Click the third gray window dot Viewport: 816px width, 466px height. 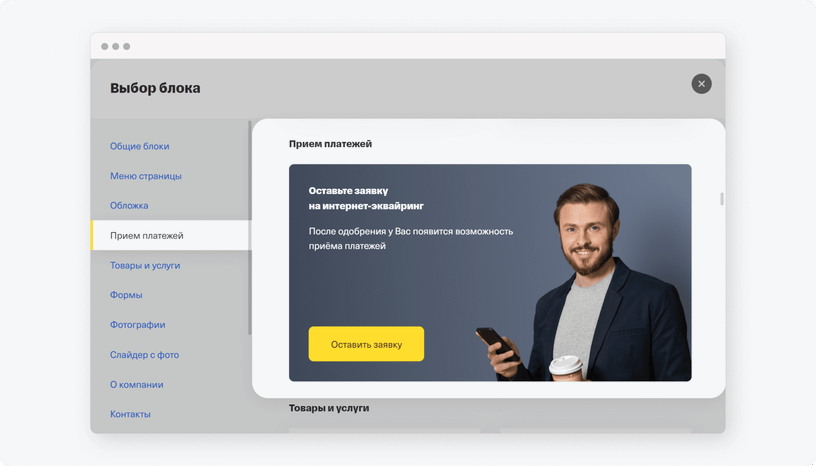[126, 46]
